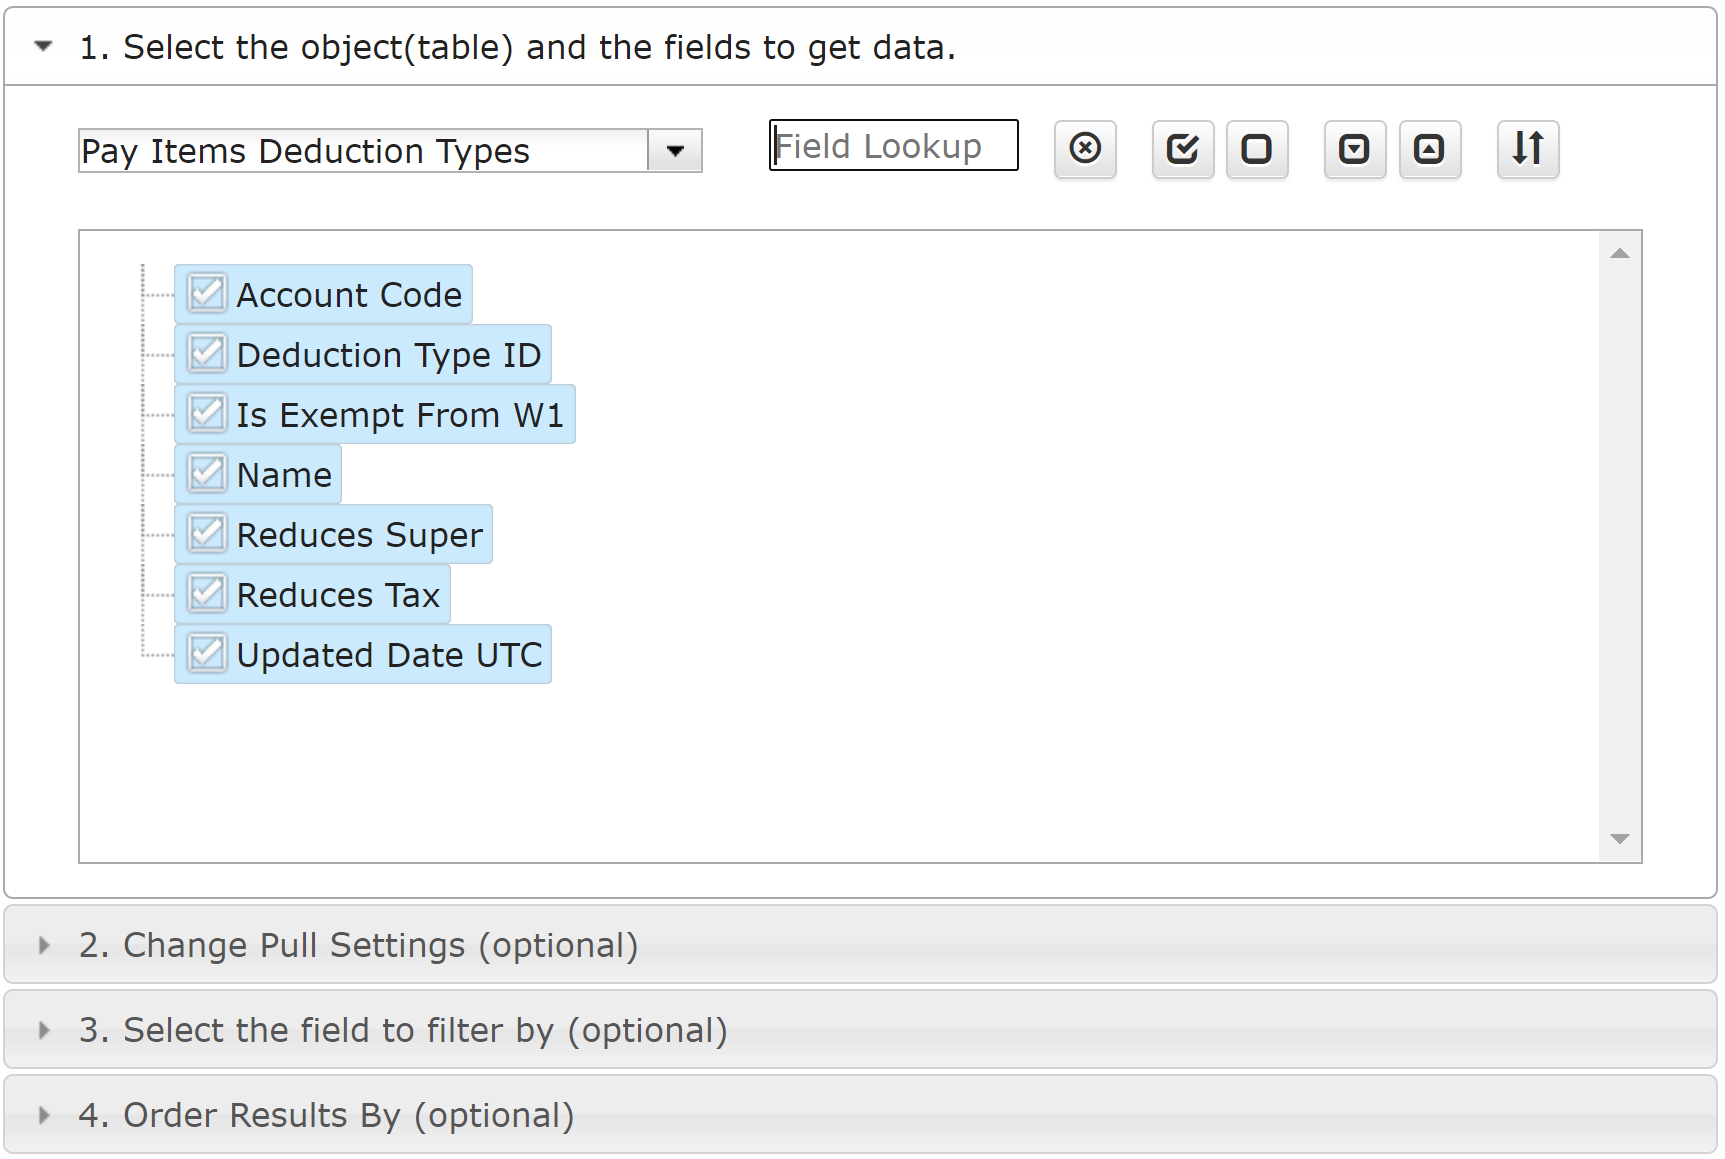Collapse all nodes with the up-arrow box icon
This screenshot has height=1159, width=1725.
[x=1430, y=149]
